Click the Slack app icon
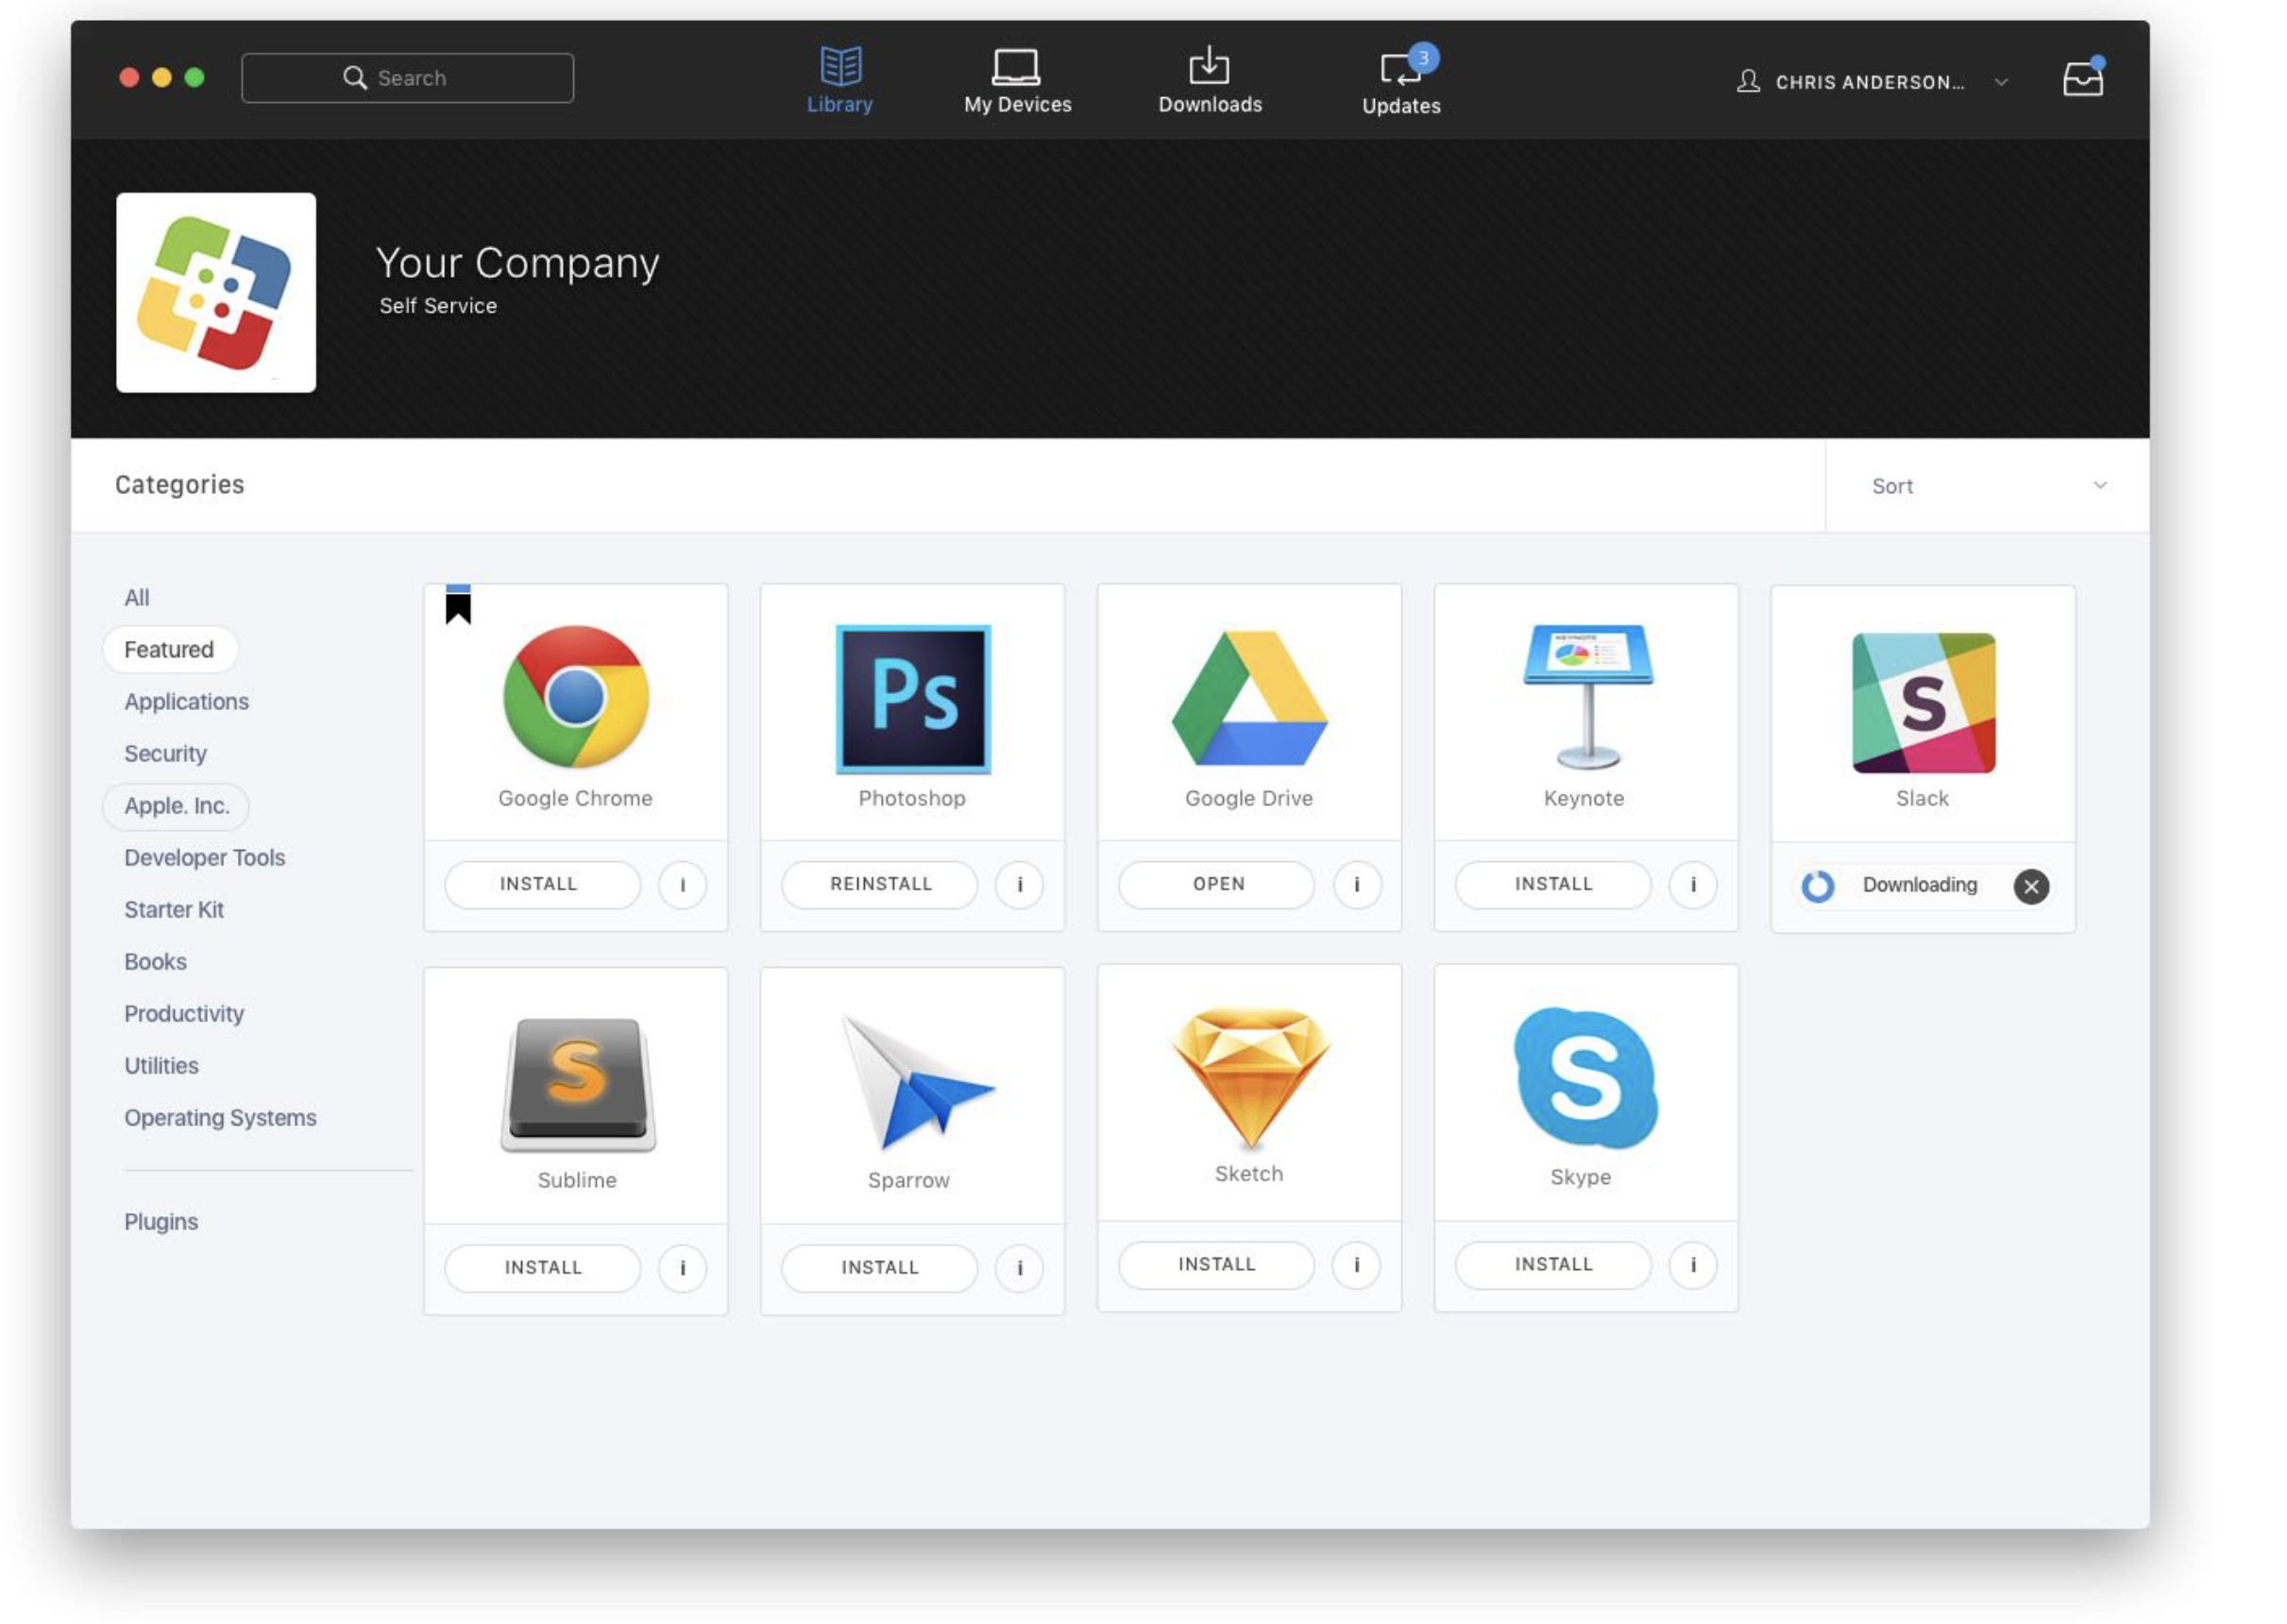Viewport: 2287px width, 1624px height. pos(1923,703)
